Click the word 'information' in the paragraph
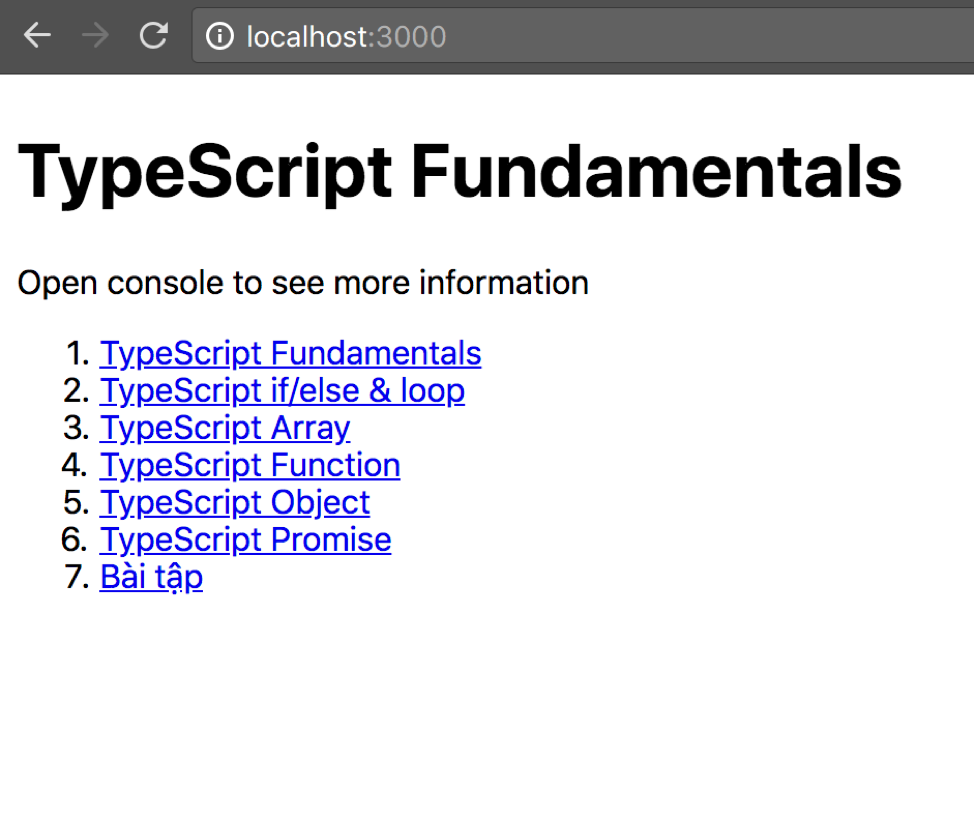Image resolution: width=974 pixels, height=816 pixels. 503,283
